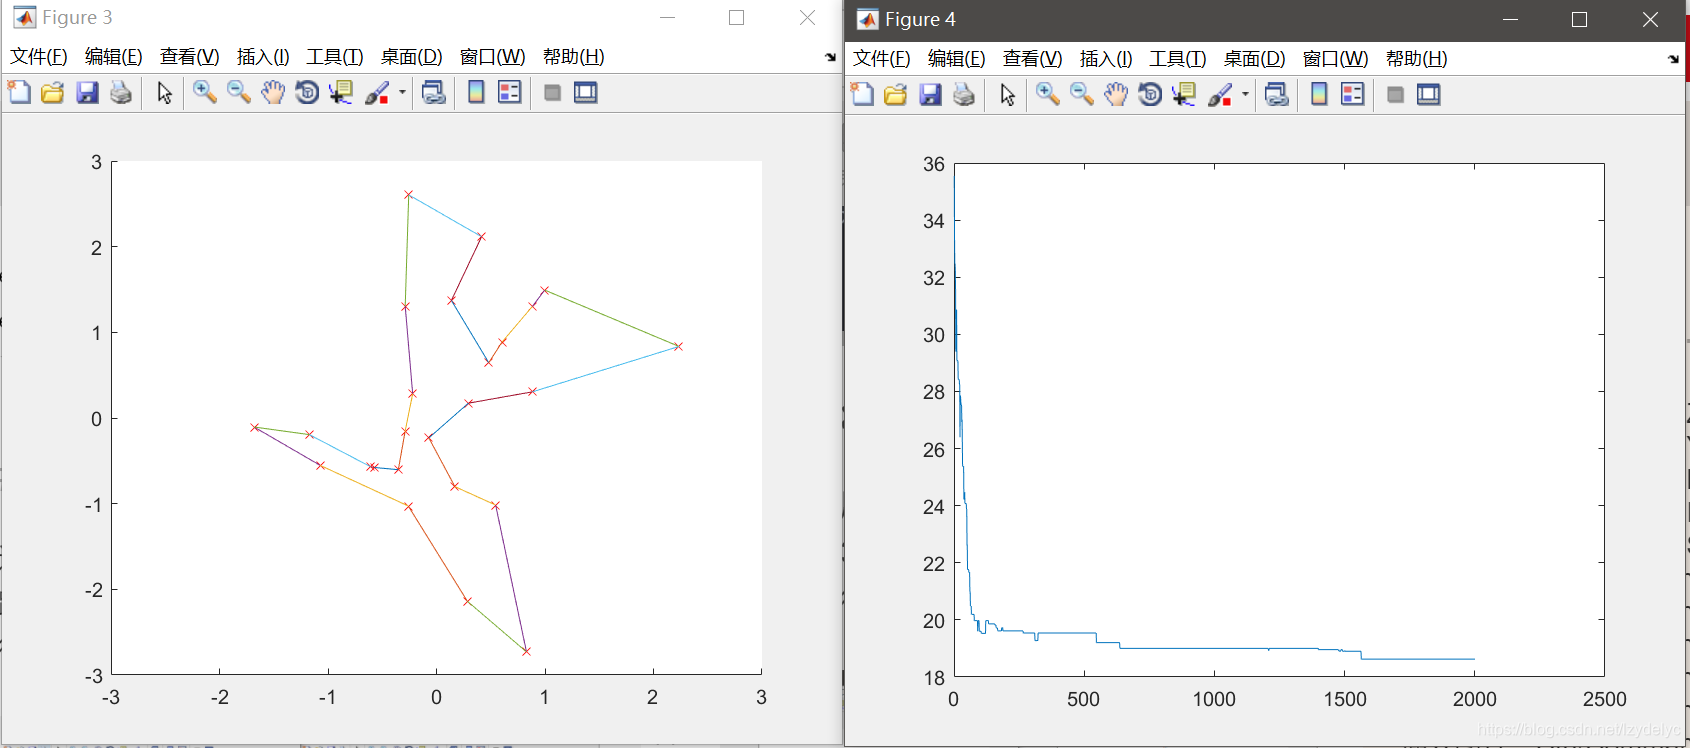Open 查看(V) menu in Figure 3
The width and height of the screenshot is (1690, 748).
[x=190, y=57]
